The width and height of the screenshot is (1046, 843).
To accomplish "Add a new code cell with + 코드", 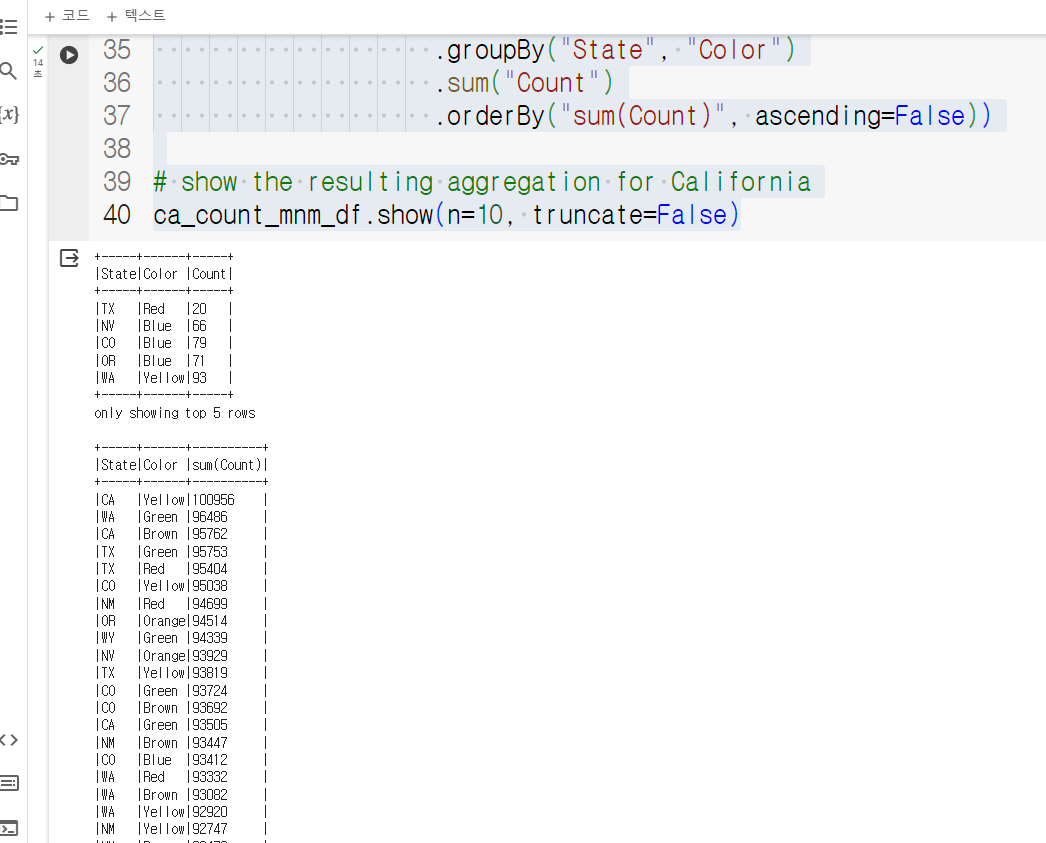I will click(x=67, y=15).
